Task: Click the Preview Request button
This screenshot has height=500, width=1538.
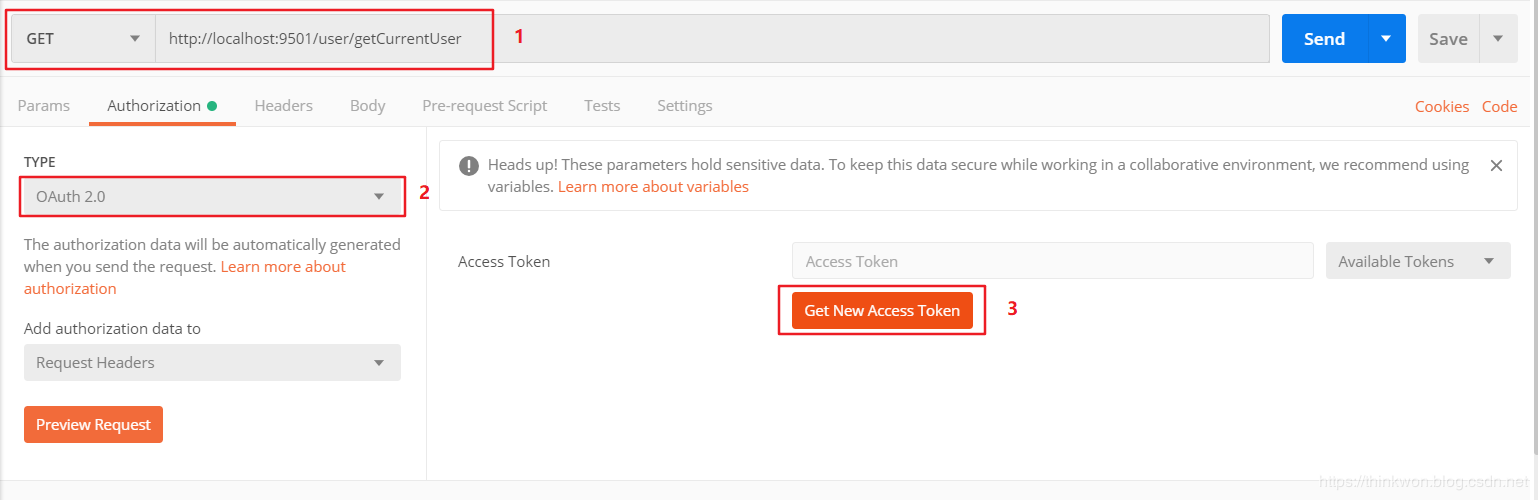Action: 93,425
